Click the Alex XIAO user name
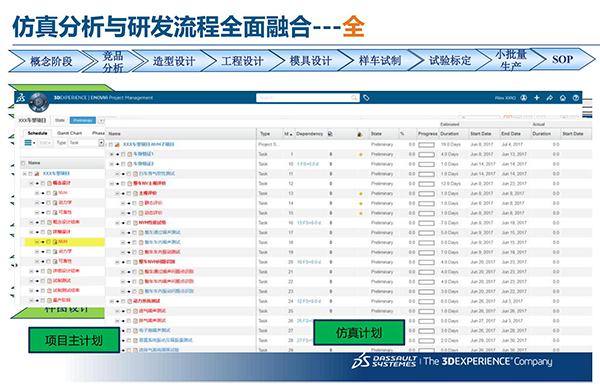The height and width of the screenshot is (389, 600). pos(505,98)
